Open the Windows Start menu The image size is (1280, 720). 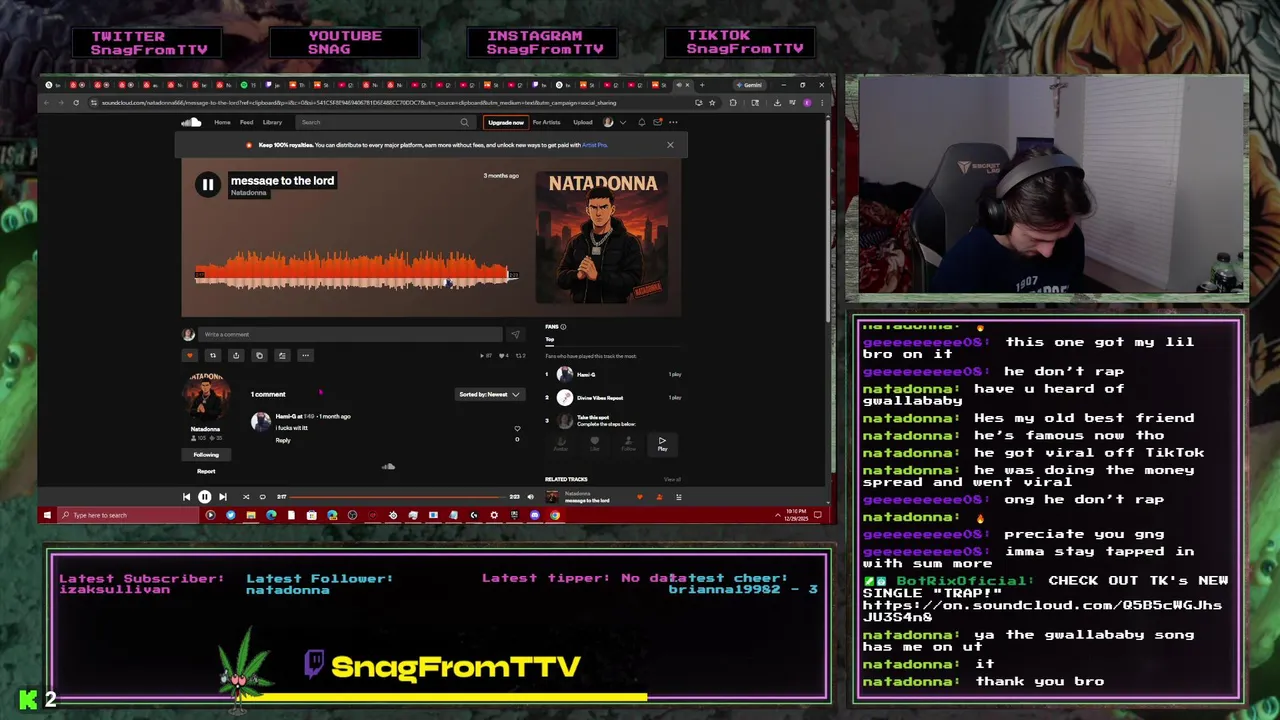tap(46, 515)
